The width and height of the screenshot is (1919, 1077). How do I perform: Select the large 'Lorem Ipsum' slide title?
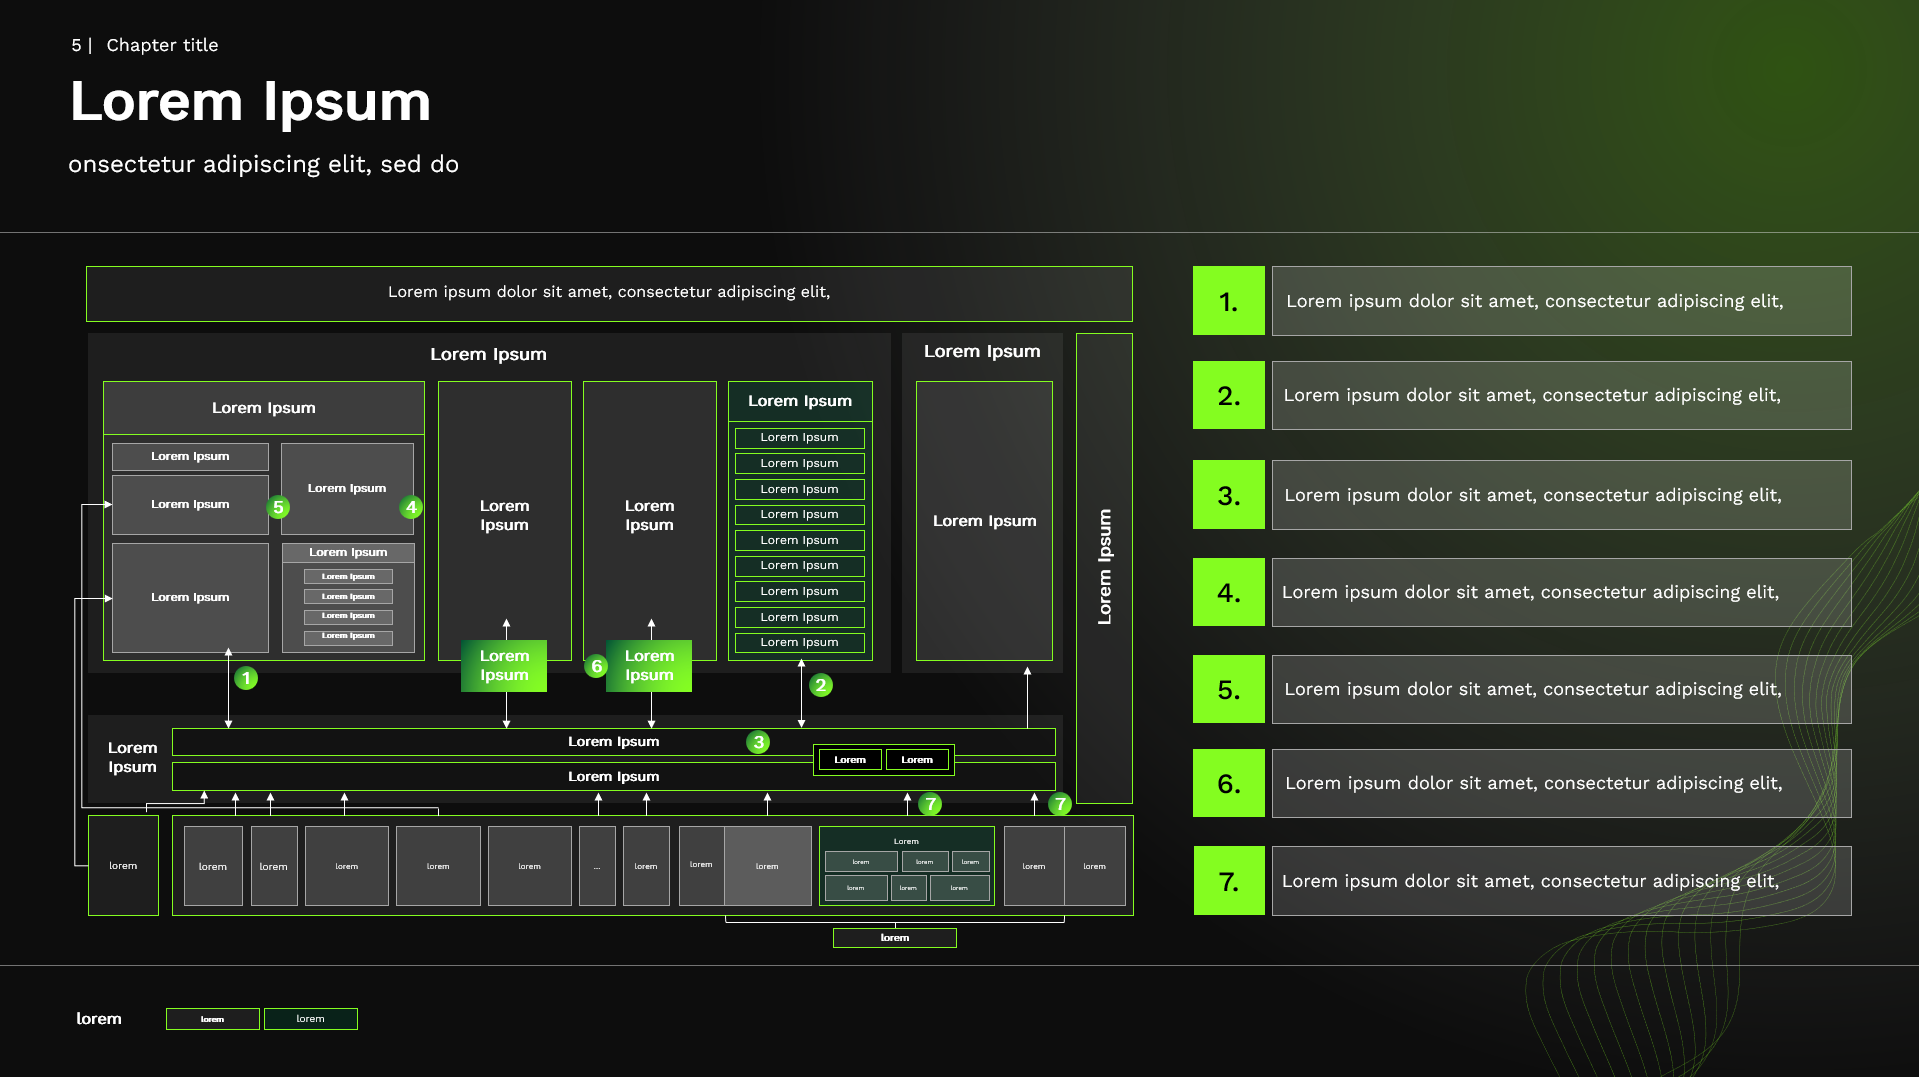tap(250, 102)
